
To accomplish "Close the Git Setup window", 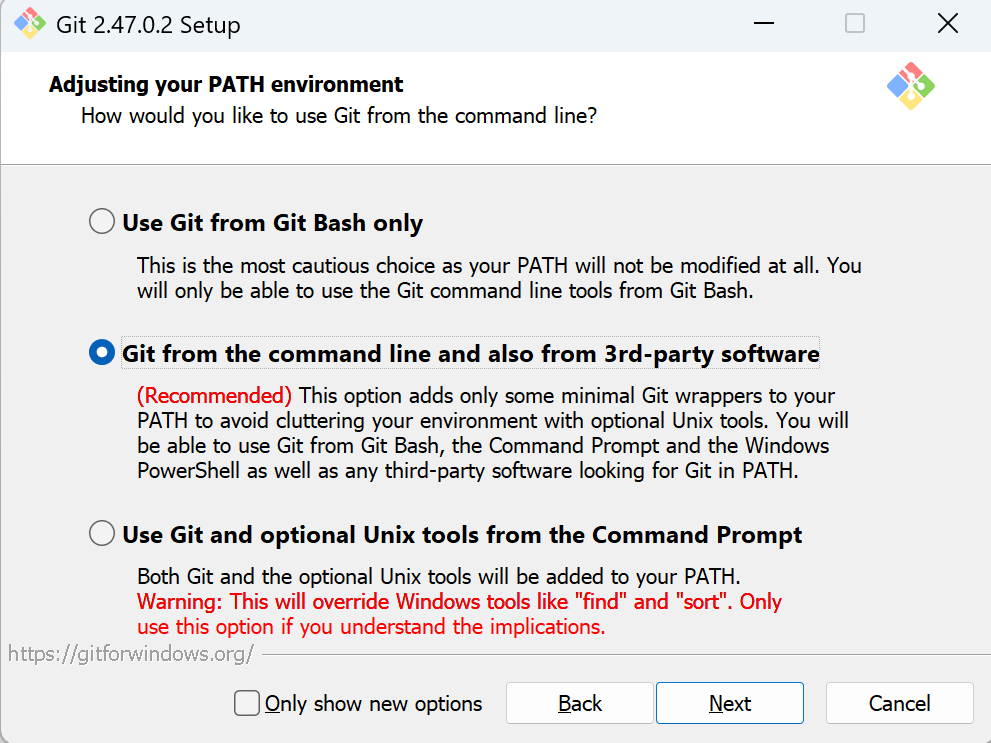I will point(947,24).
